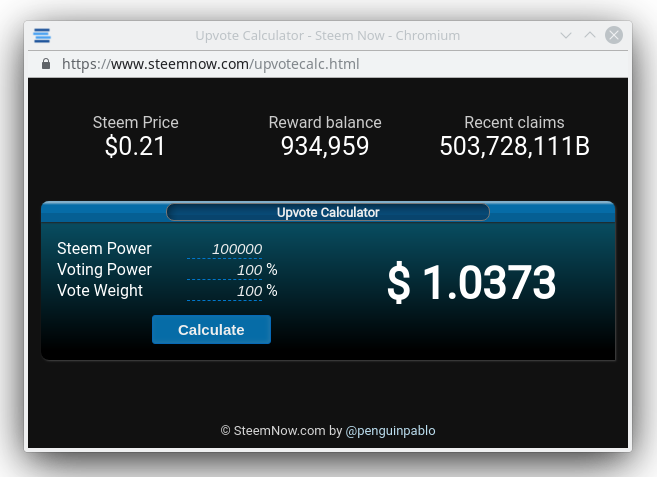Click the Recent claims heading

click(514, 122)
